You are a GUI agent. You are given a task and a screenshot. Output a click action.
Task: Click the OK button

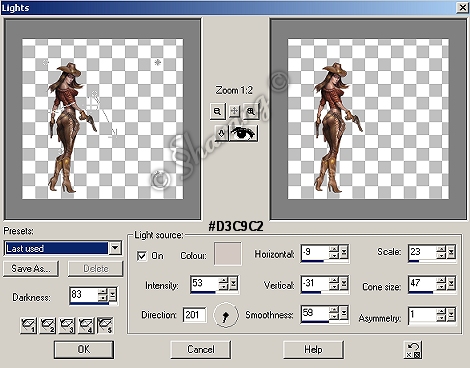coord(84,350)
